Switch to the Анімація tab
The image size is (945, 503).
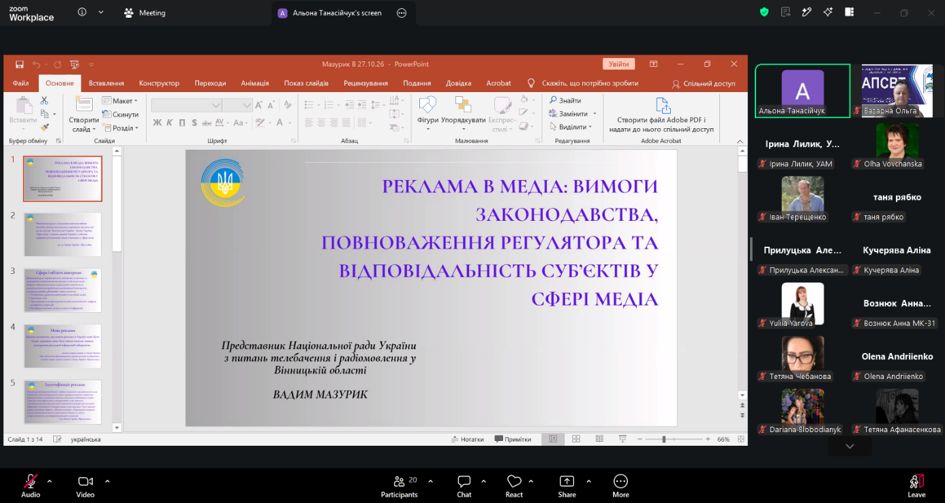(255, 83)
